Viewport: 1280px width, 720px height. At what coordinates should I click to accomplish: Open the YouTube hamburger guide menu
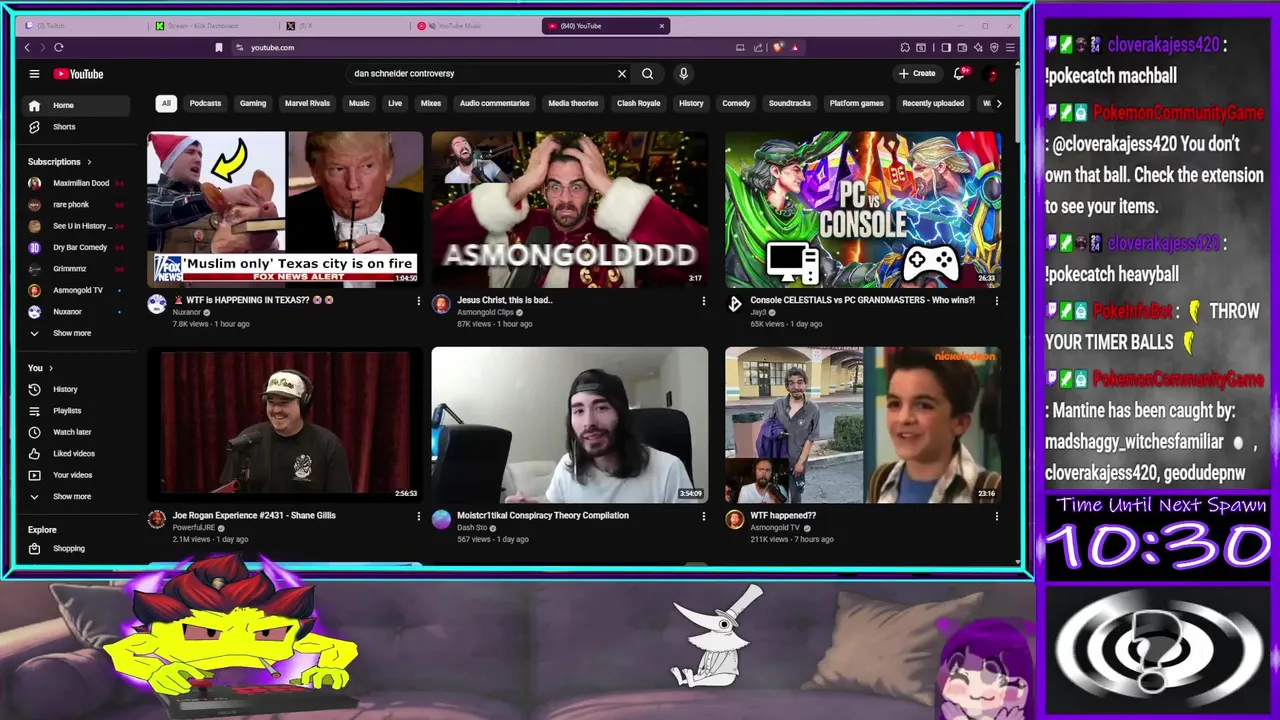tap(34, 74)
